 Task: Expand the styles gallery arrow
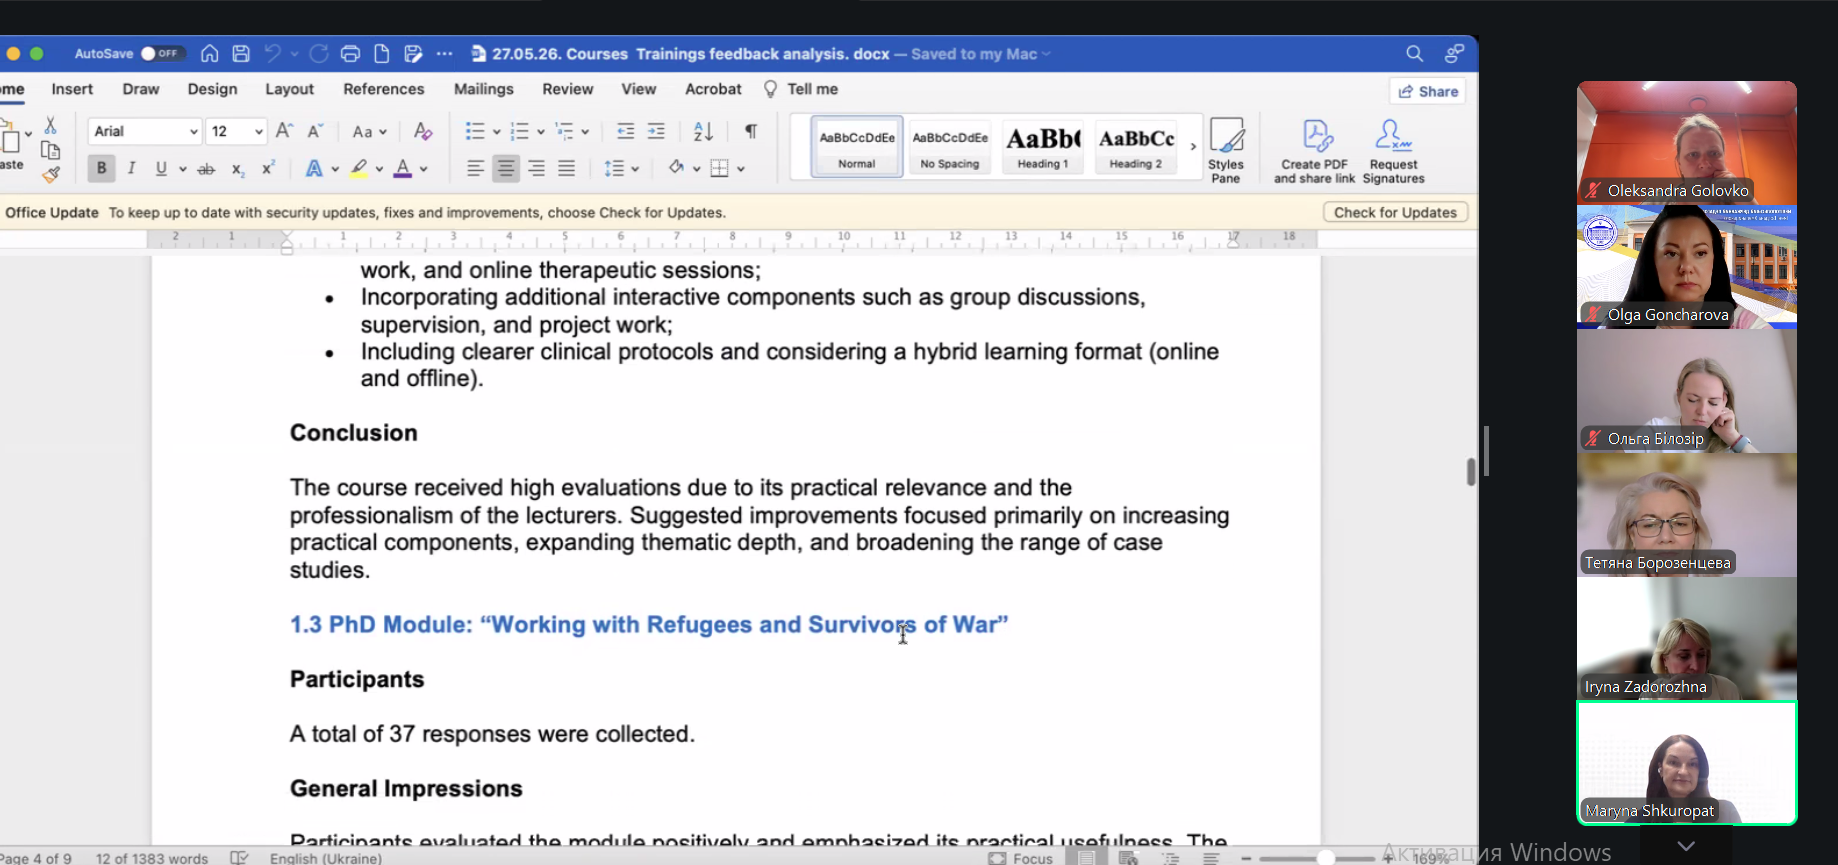point(1193,147)
